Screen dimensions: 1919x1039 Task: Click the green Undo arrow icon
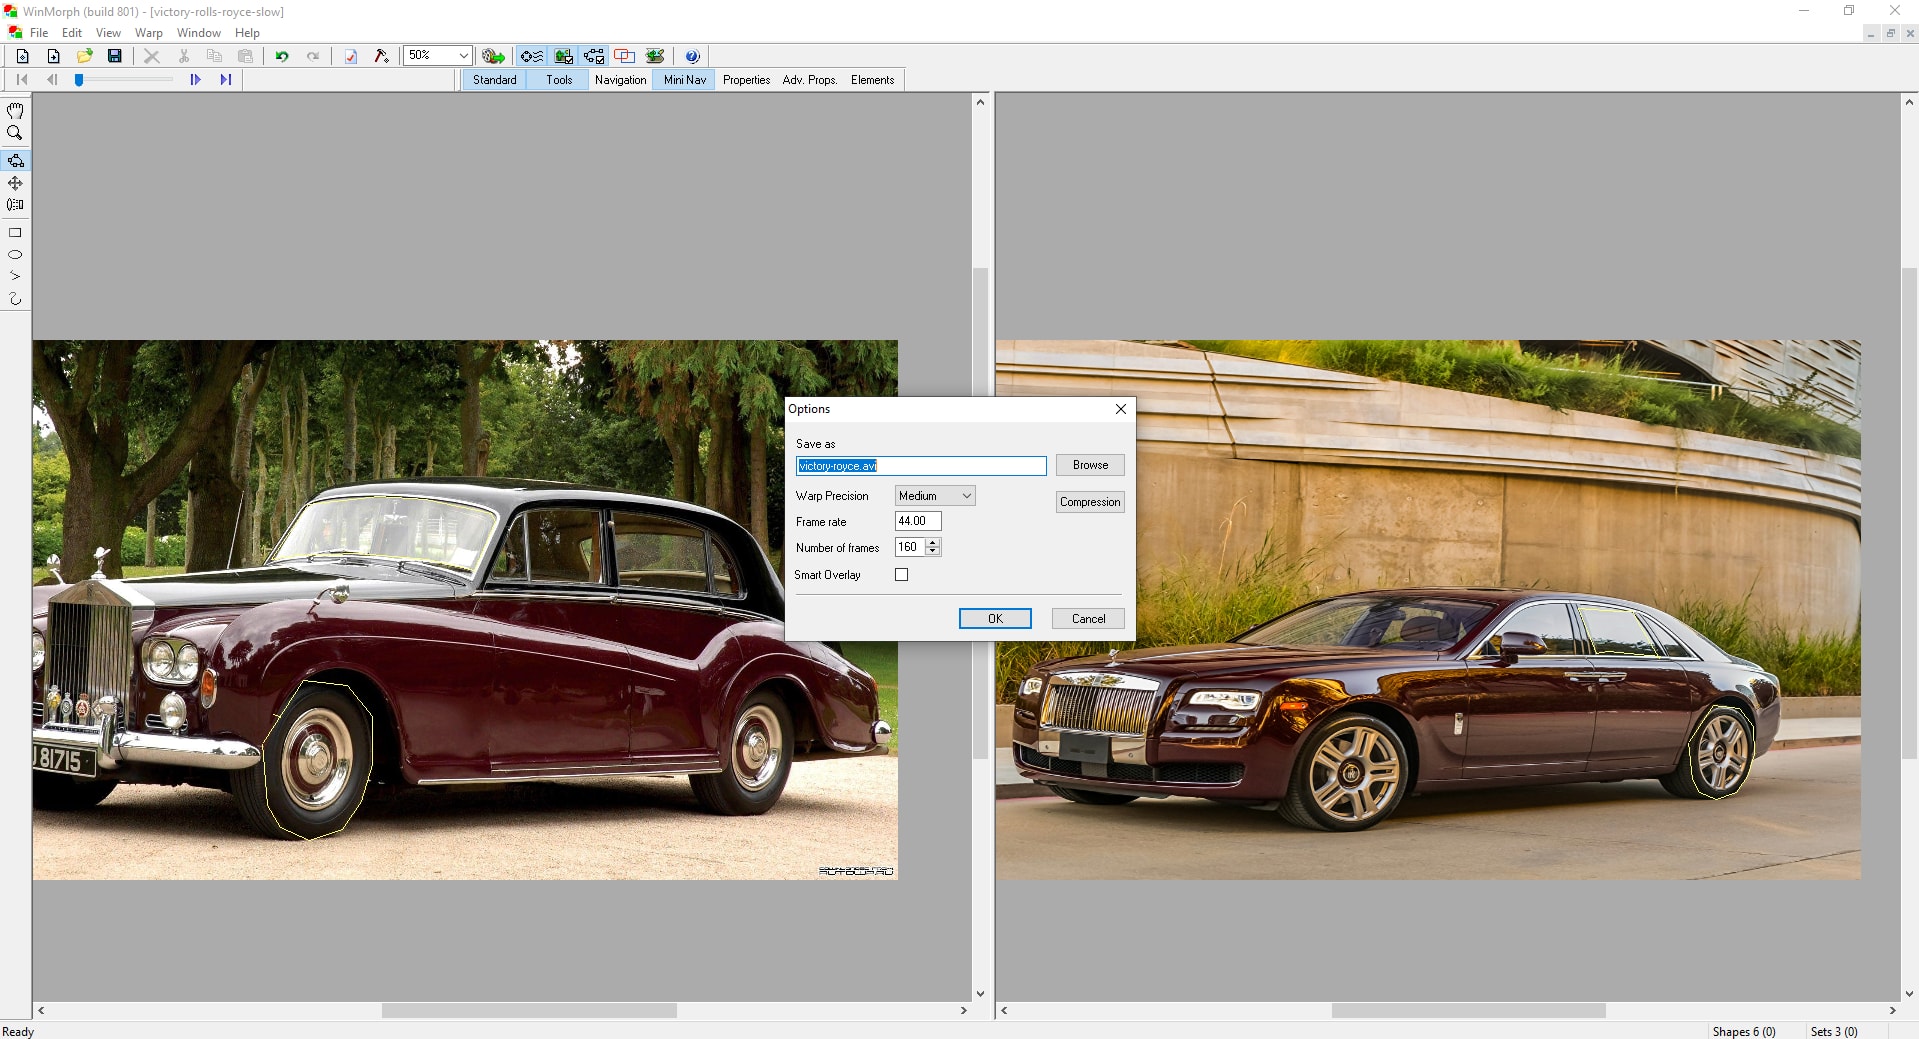[282, 56]
